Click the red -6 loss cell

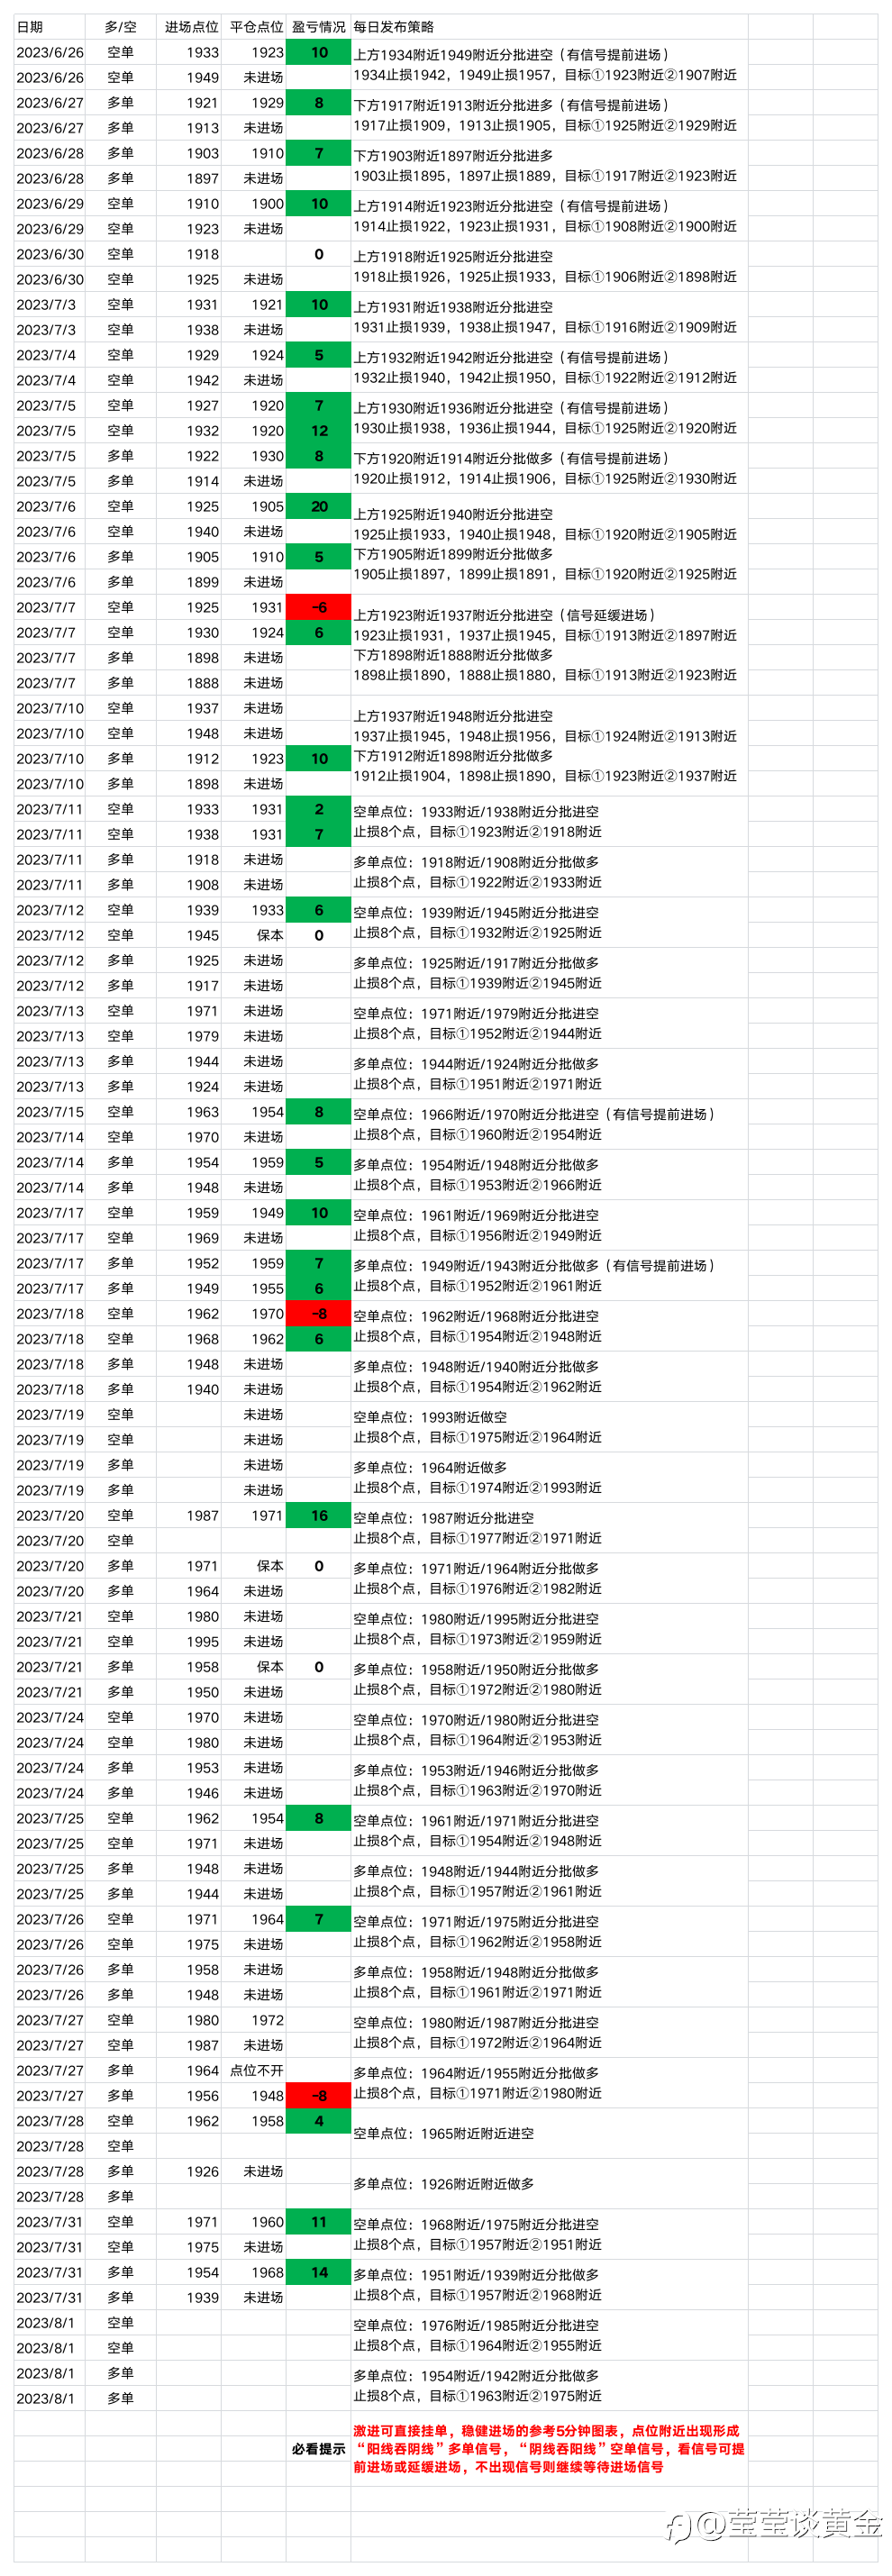[319, 607]
